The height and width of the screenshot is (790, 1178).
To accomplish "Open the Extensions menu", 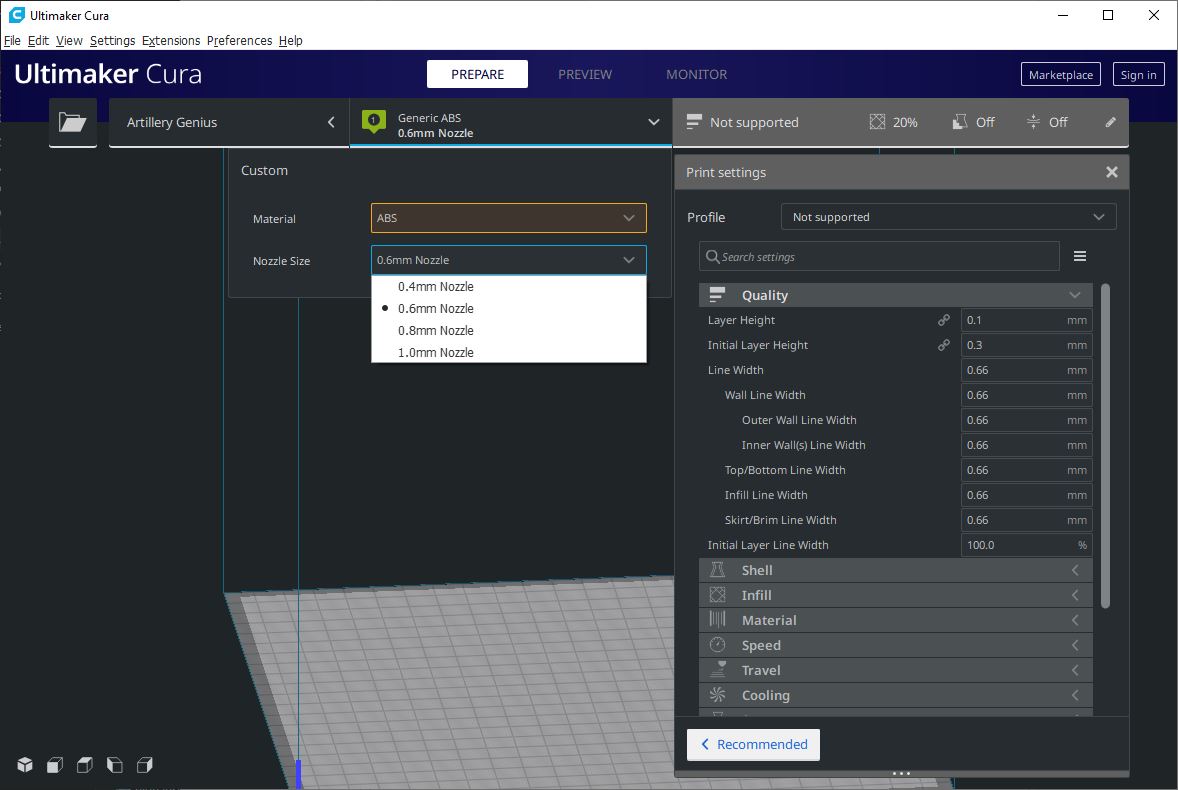I will click(x=171, y=41).
